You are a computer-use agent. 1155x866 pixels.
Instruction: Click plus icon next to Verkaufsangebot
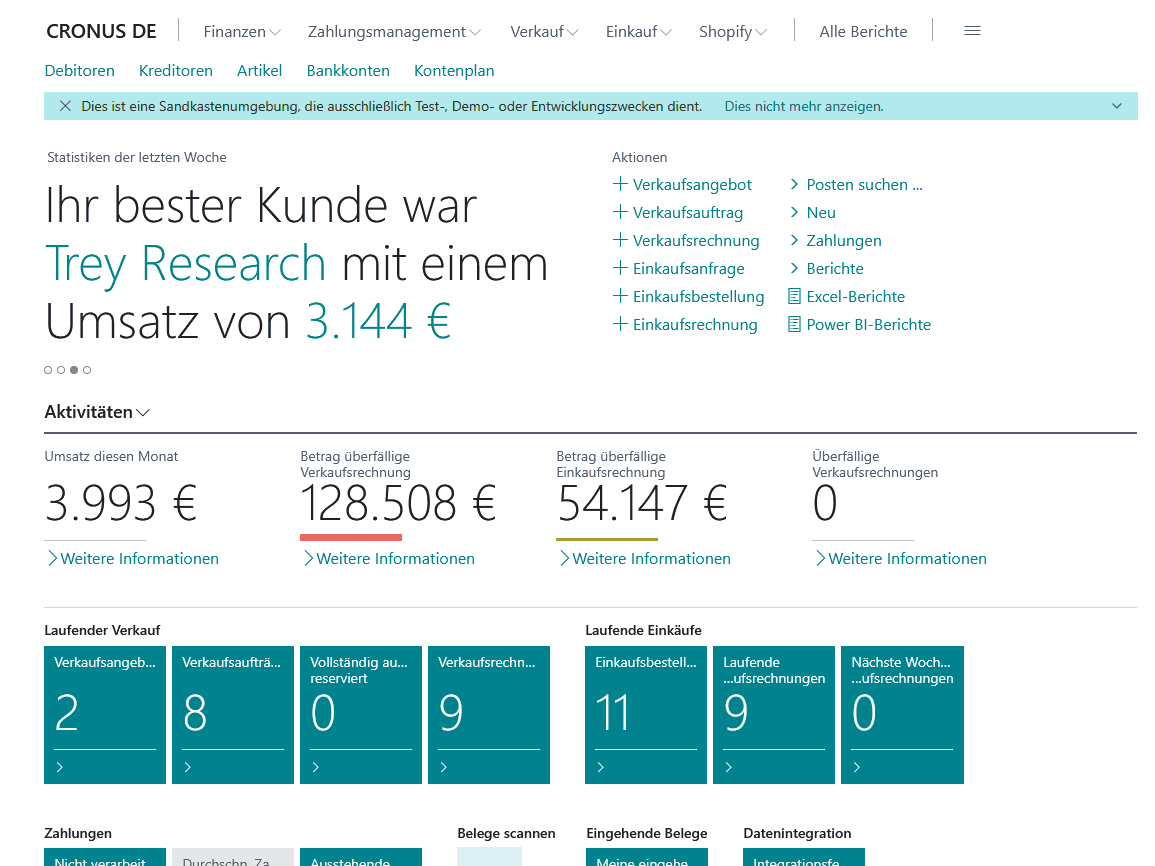tap(620, 184)
